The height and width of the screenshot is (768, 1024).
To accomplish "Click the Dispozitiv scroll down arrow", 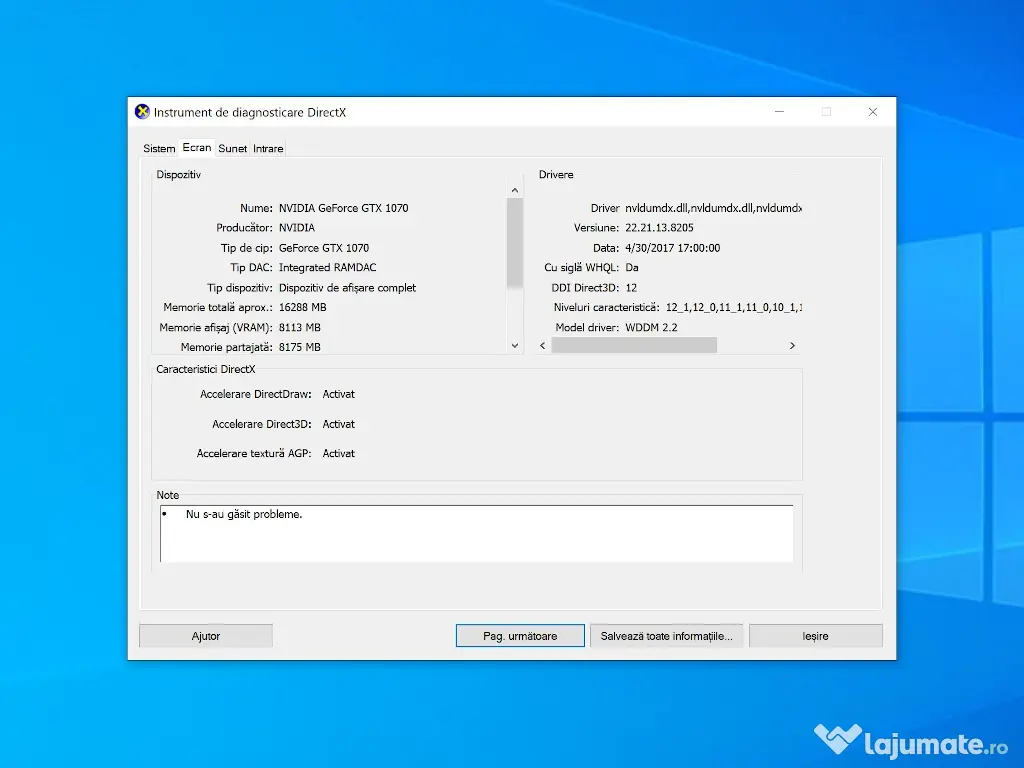I will click(515, 345).
